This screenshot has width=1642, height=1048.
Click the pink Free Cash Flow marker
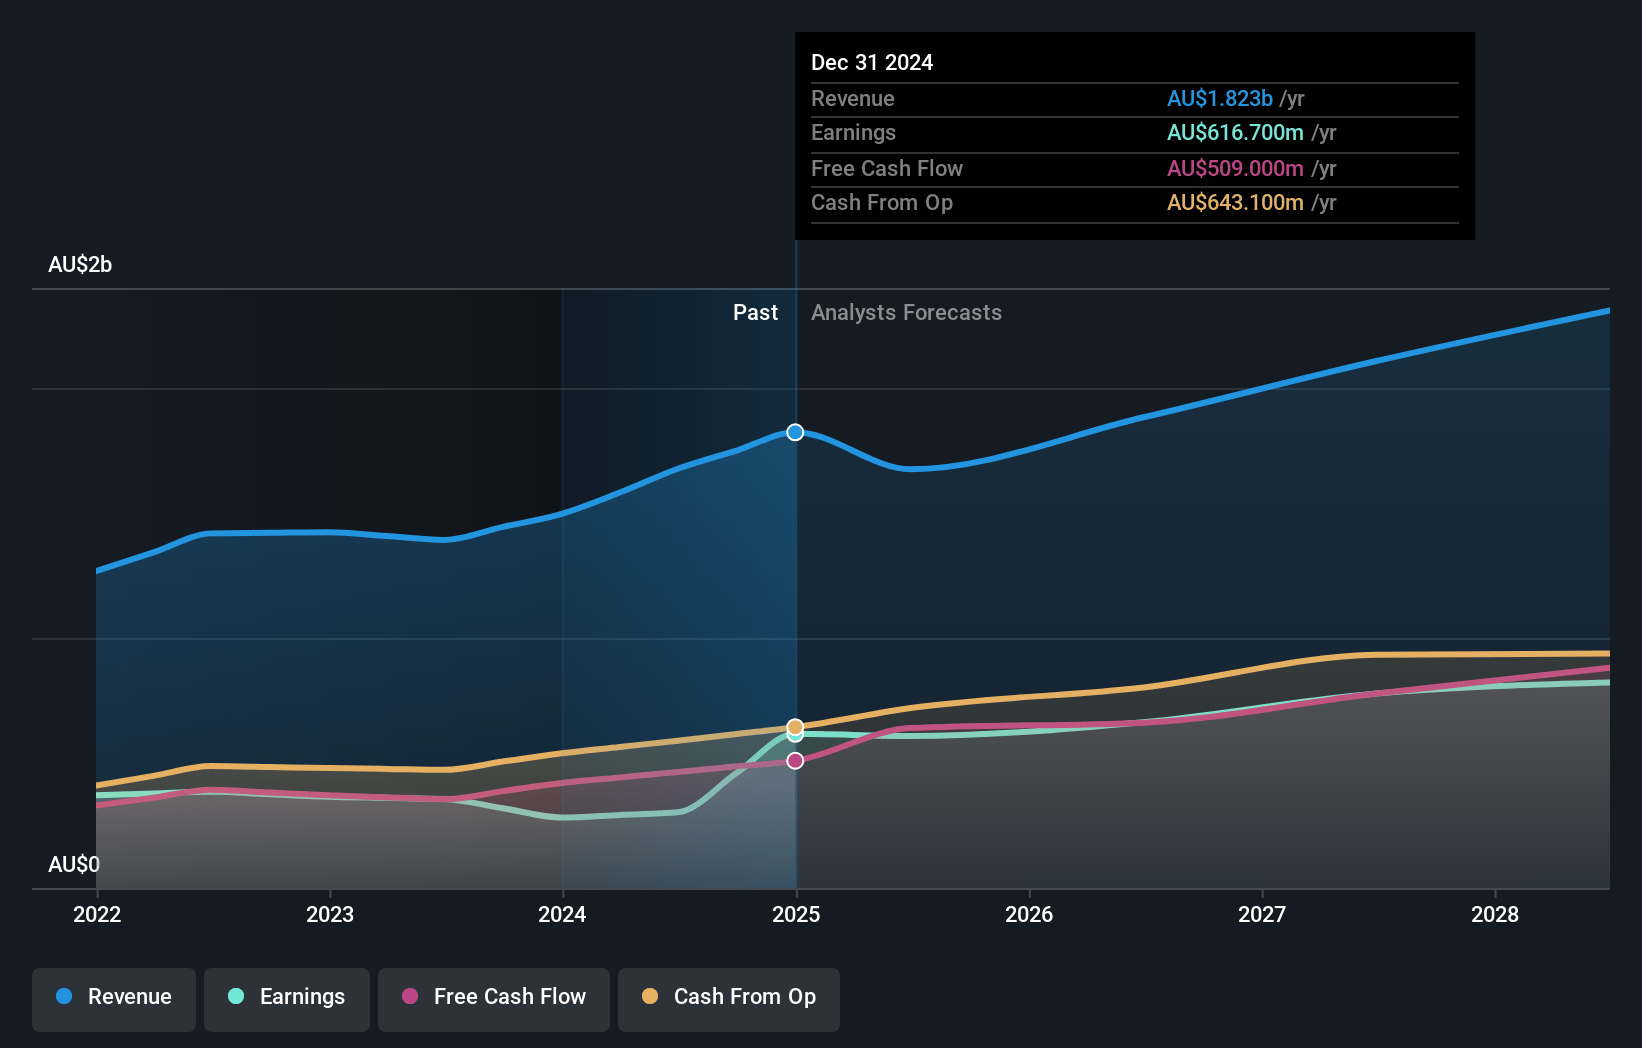(795, 761)
